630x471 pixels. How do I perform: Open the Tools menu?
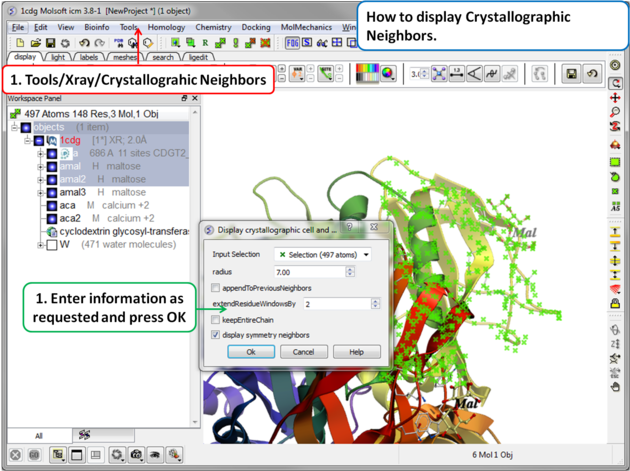pos(129,27)
